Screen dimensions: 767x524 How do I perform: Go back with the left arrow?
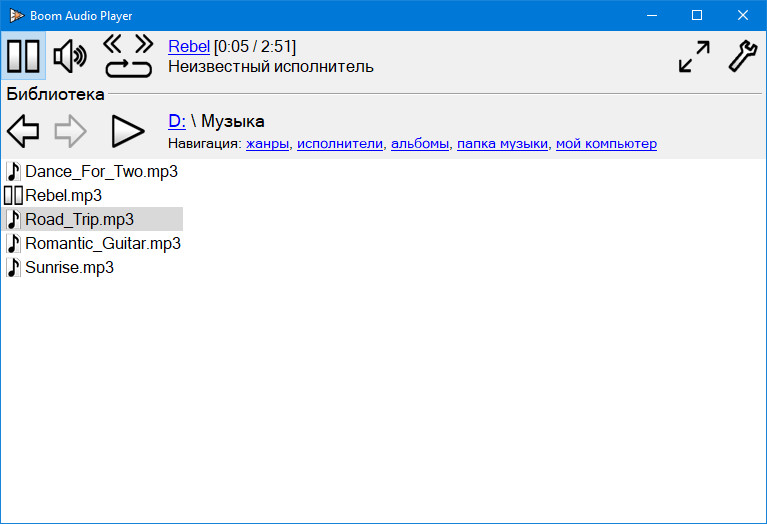[23, 131]
